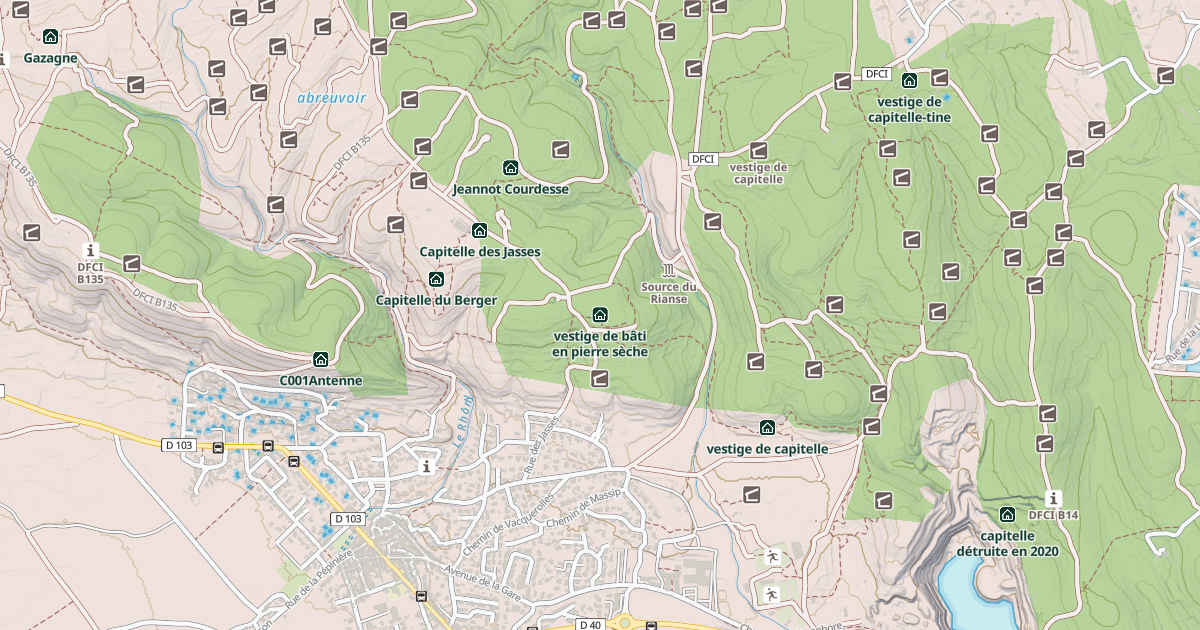1200x630 pixels.
Task: Select the Capitelle du Berger label
Action: click(x=436, y=300)
